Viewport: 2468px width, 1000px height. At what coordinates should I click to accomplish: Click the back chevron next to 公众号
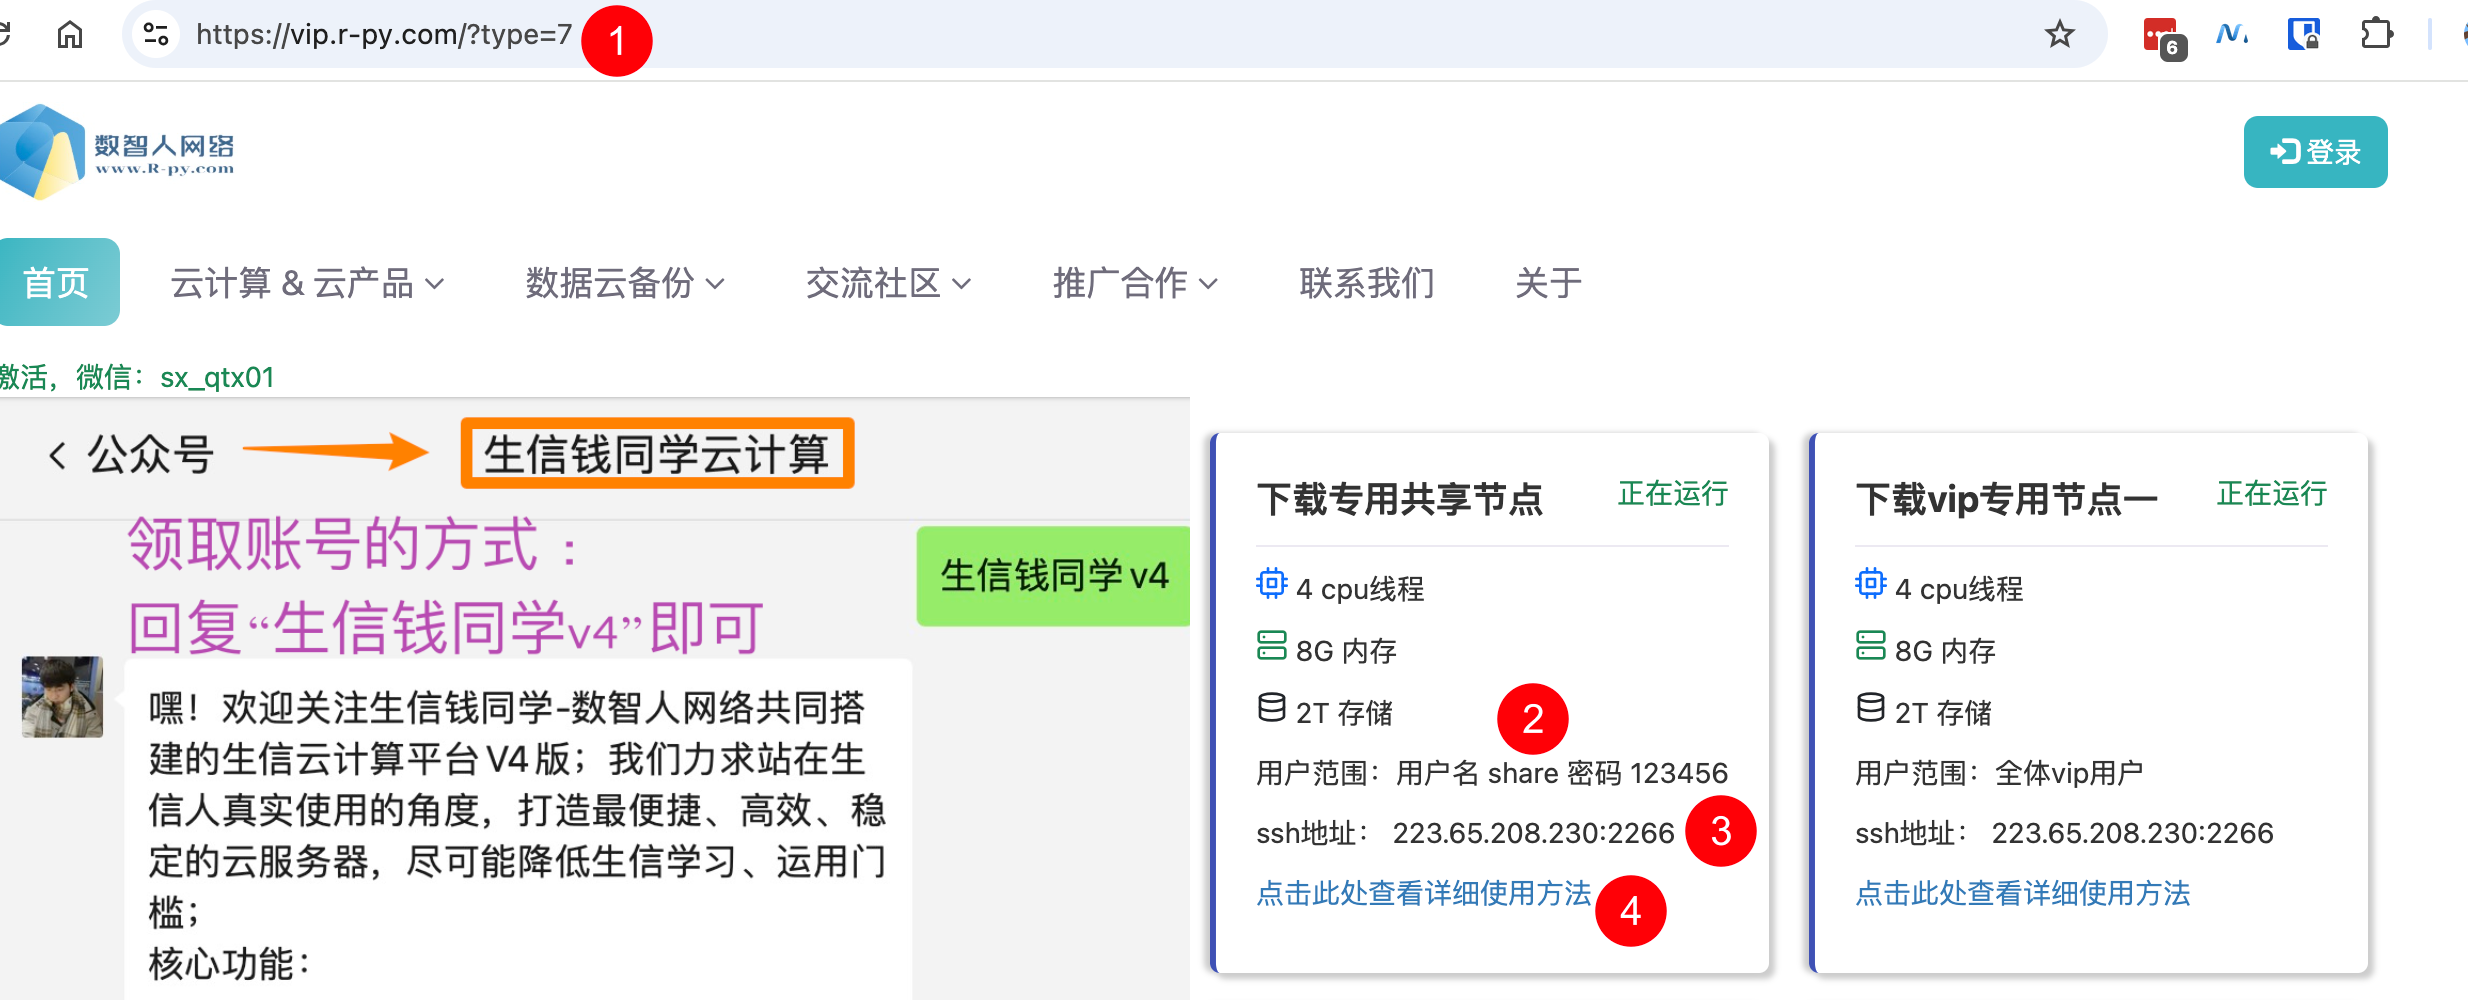[57, 456]
